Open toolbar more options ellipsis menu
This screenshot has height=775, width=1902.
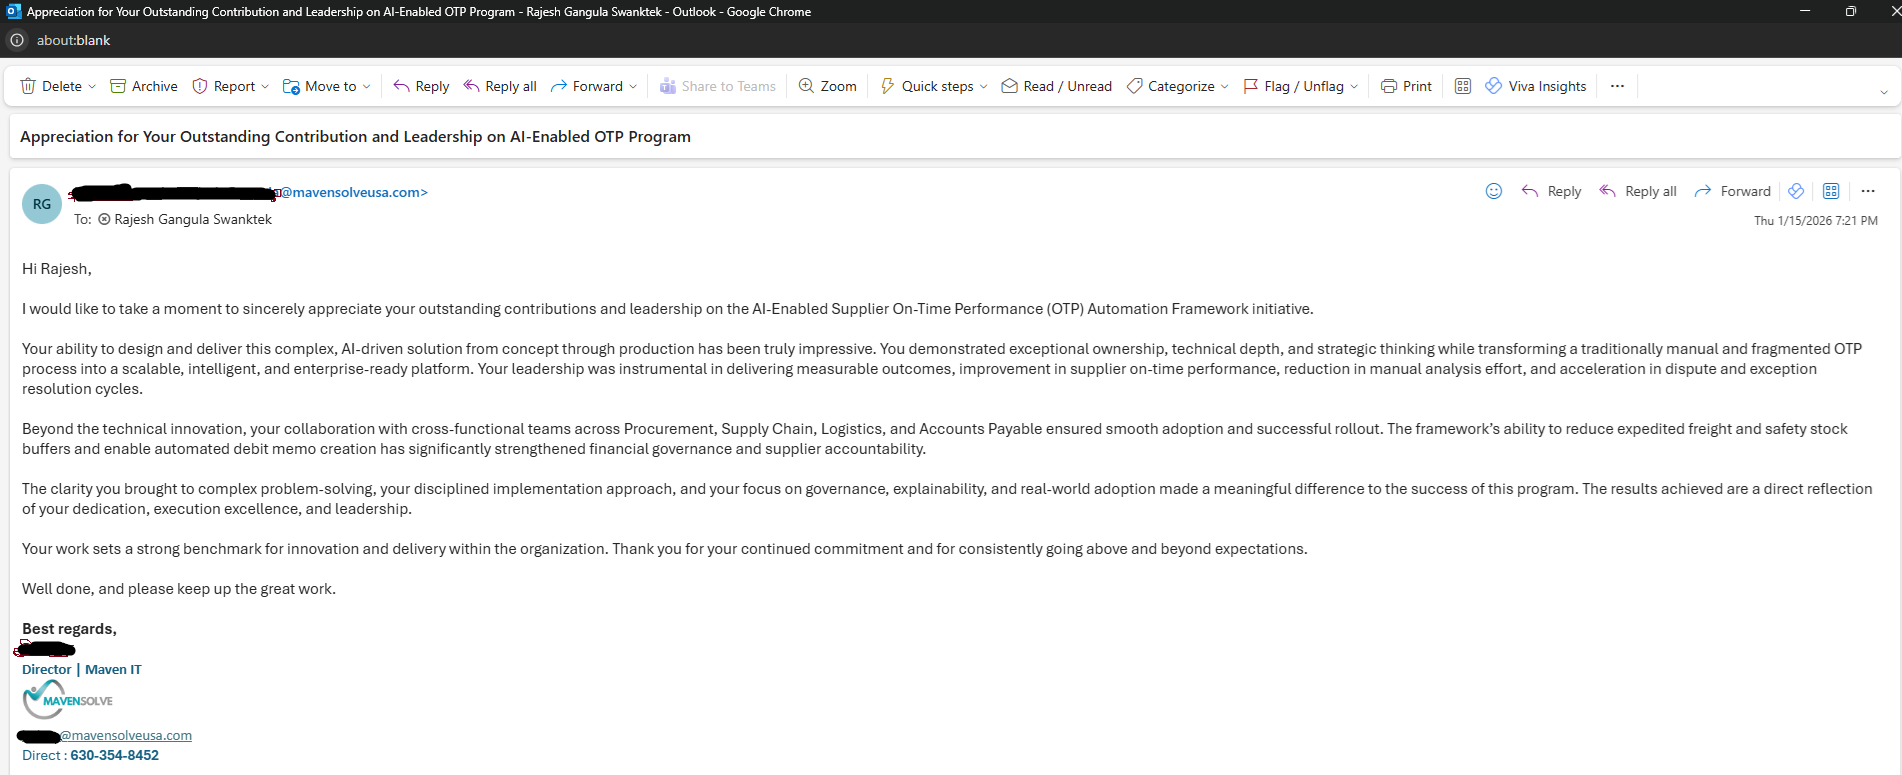pyautogui.click(x=1617, y=86)
